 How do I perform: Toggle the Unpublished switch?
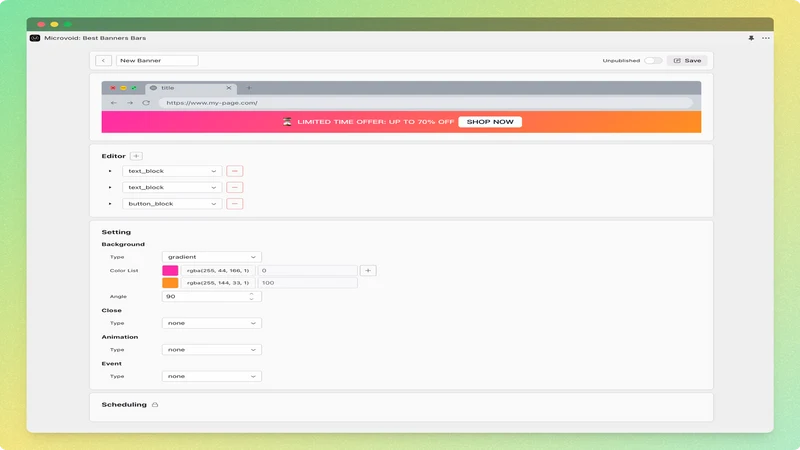(x=653, y=61)
